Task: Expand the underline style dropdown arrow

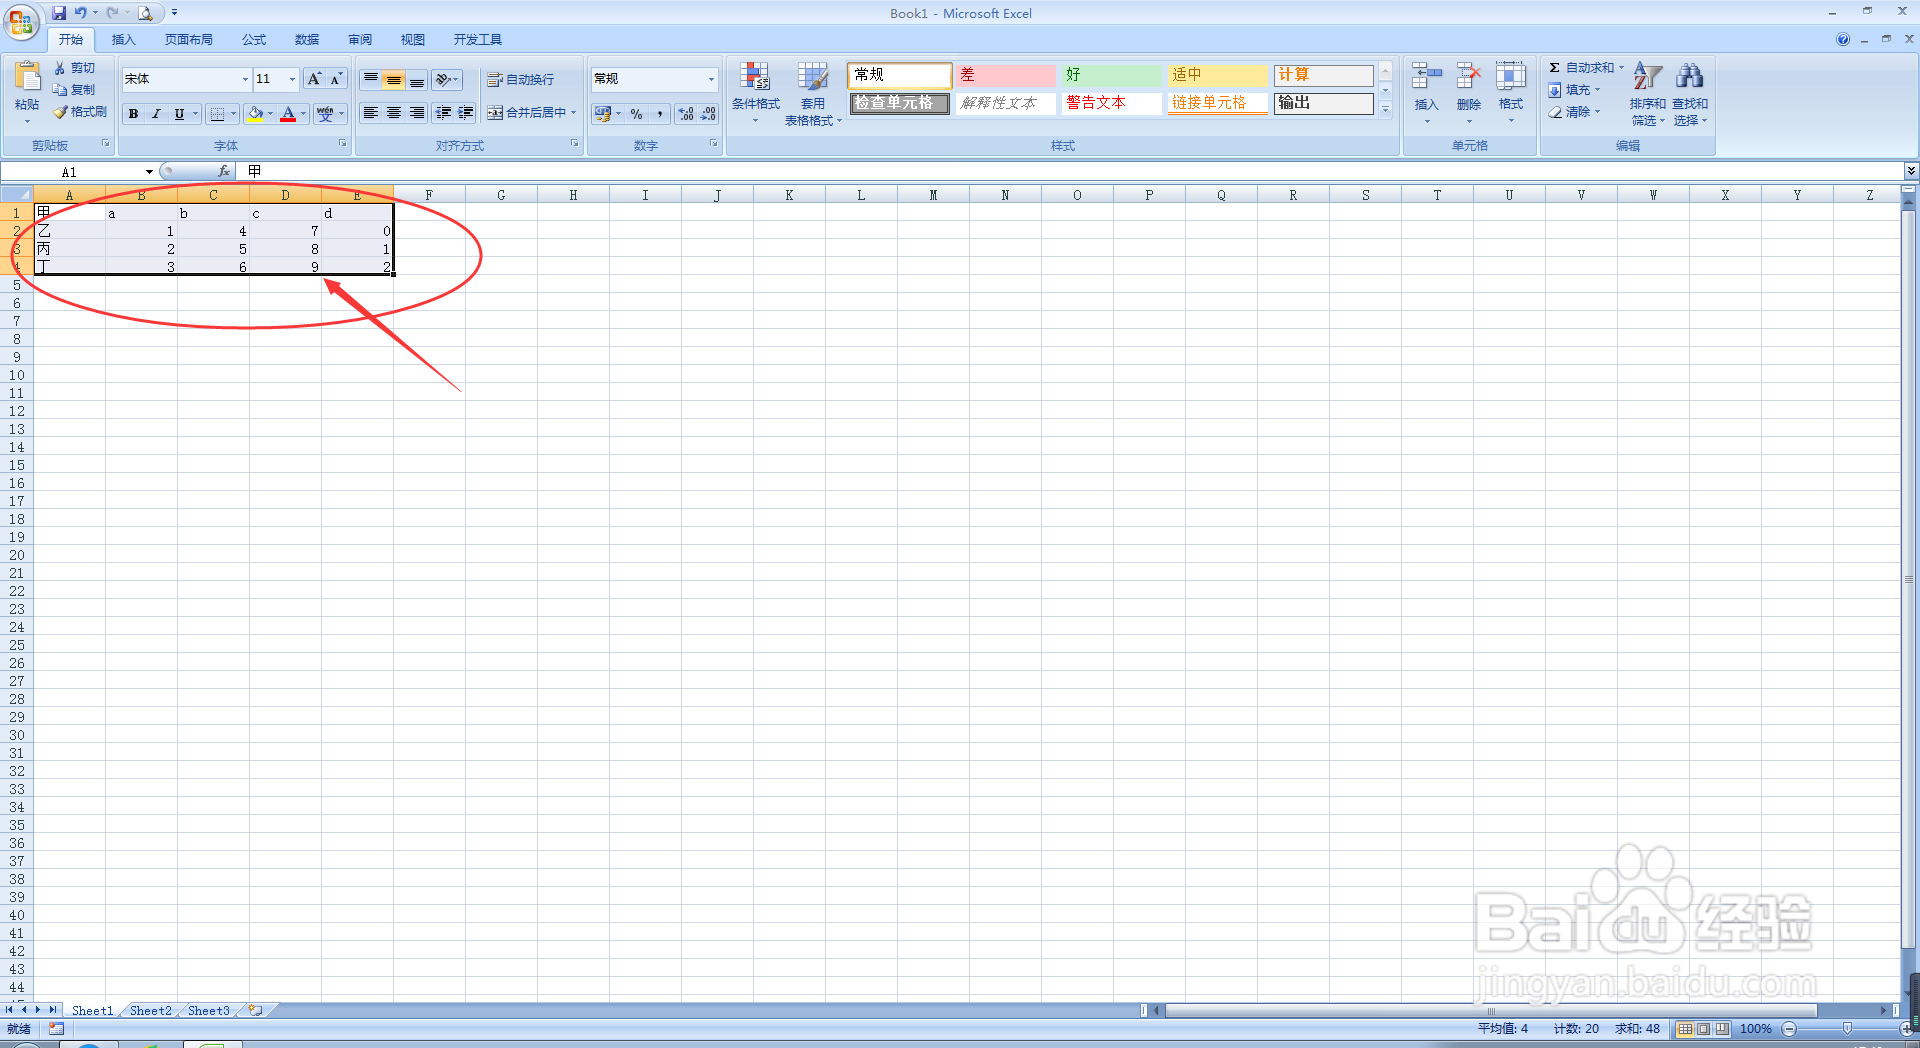Action: pyautogui.click(x=195, y=114)
